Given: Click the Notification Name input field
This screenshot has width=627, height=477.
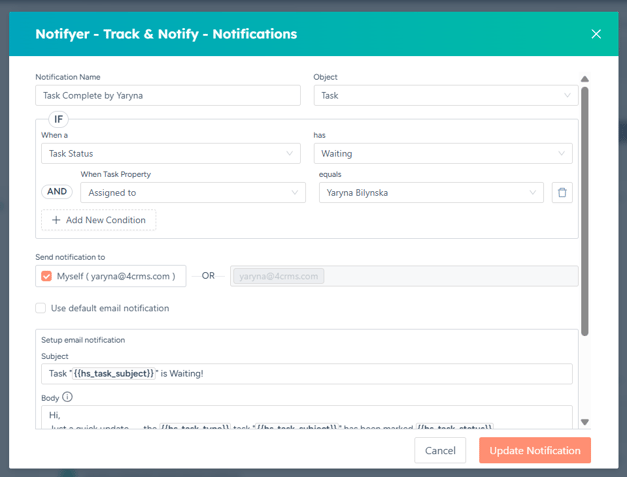Looking at the screenshot, I should pos(168,95).
